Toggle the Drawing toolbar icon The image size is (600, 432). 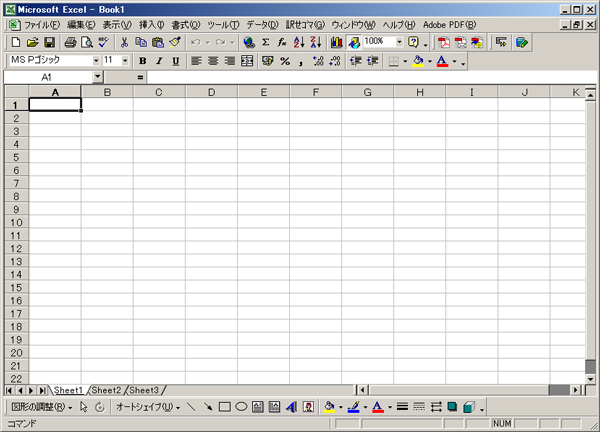(x=354, y=42)
